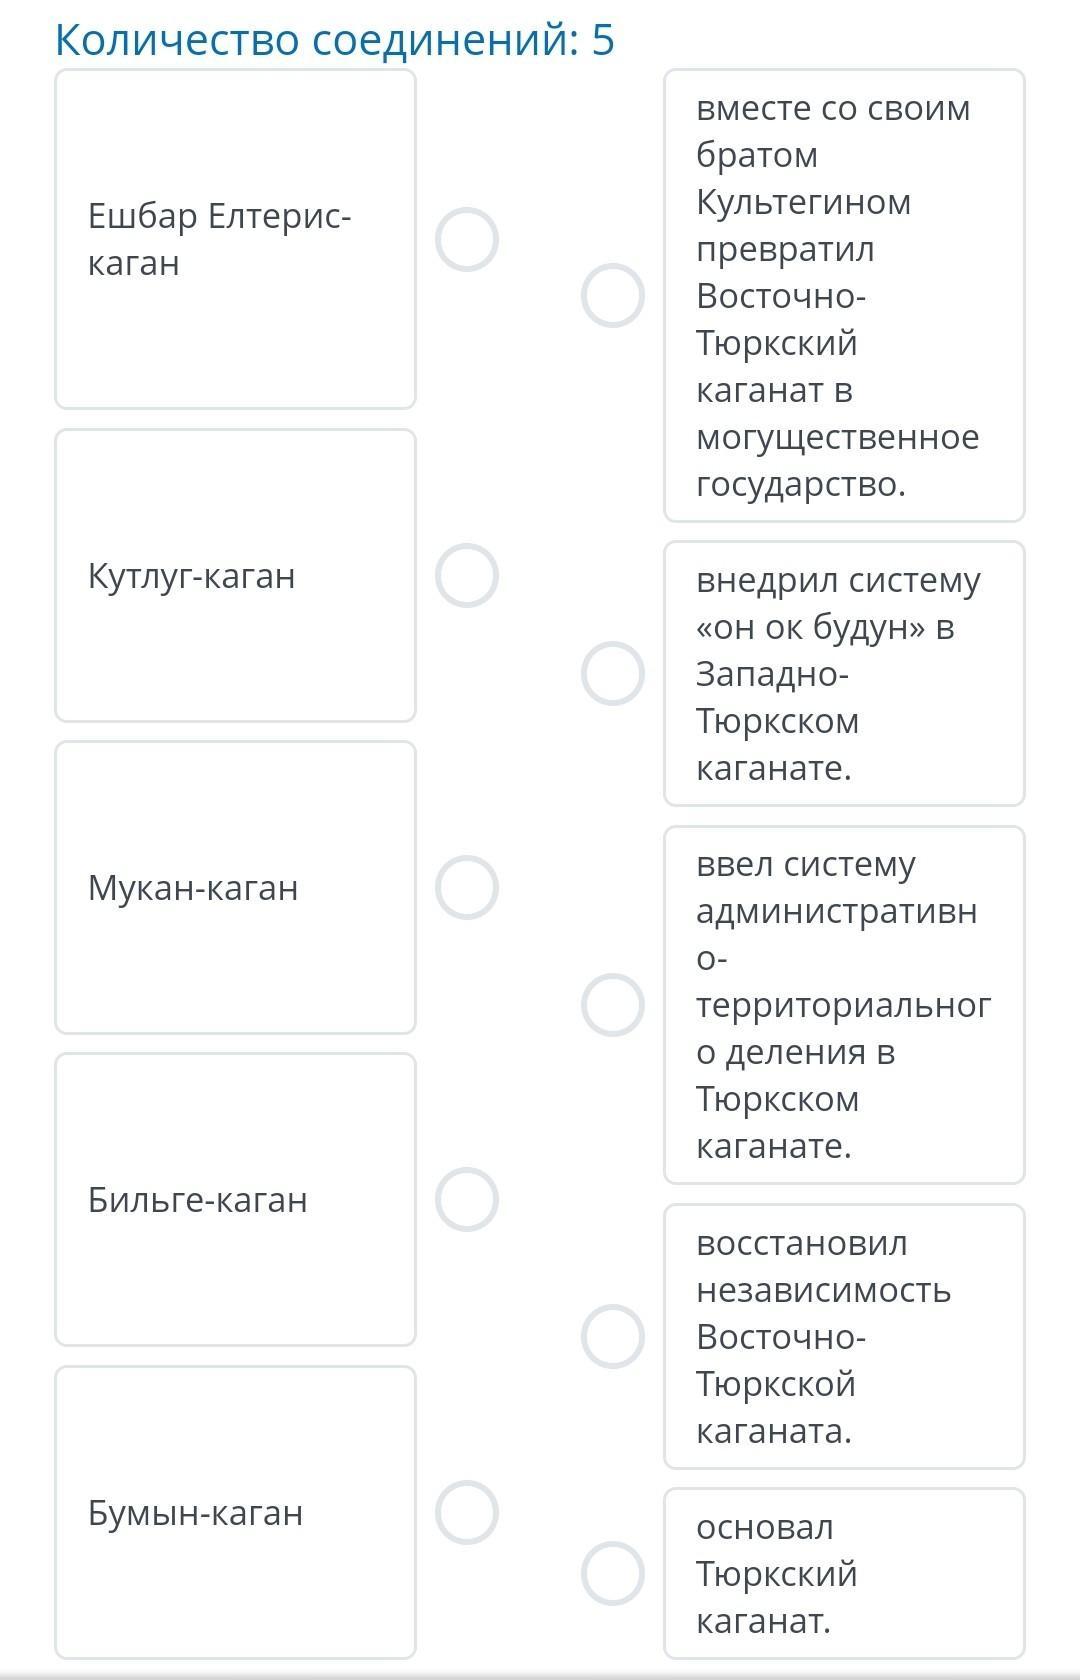Select the connector circle beside Бумын-каган

[467, 1512]
